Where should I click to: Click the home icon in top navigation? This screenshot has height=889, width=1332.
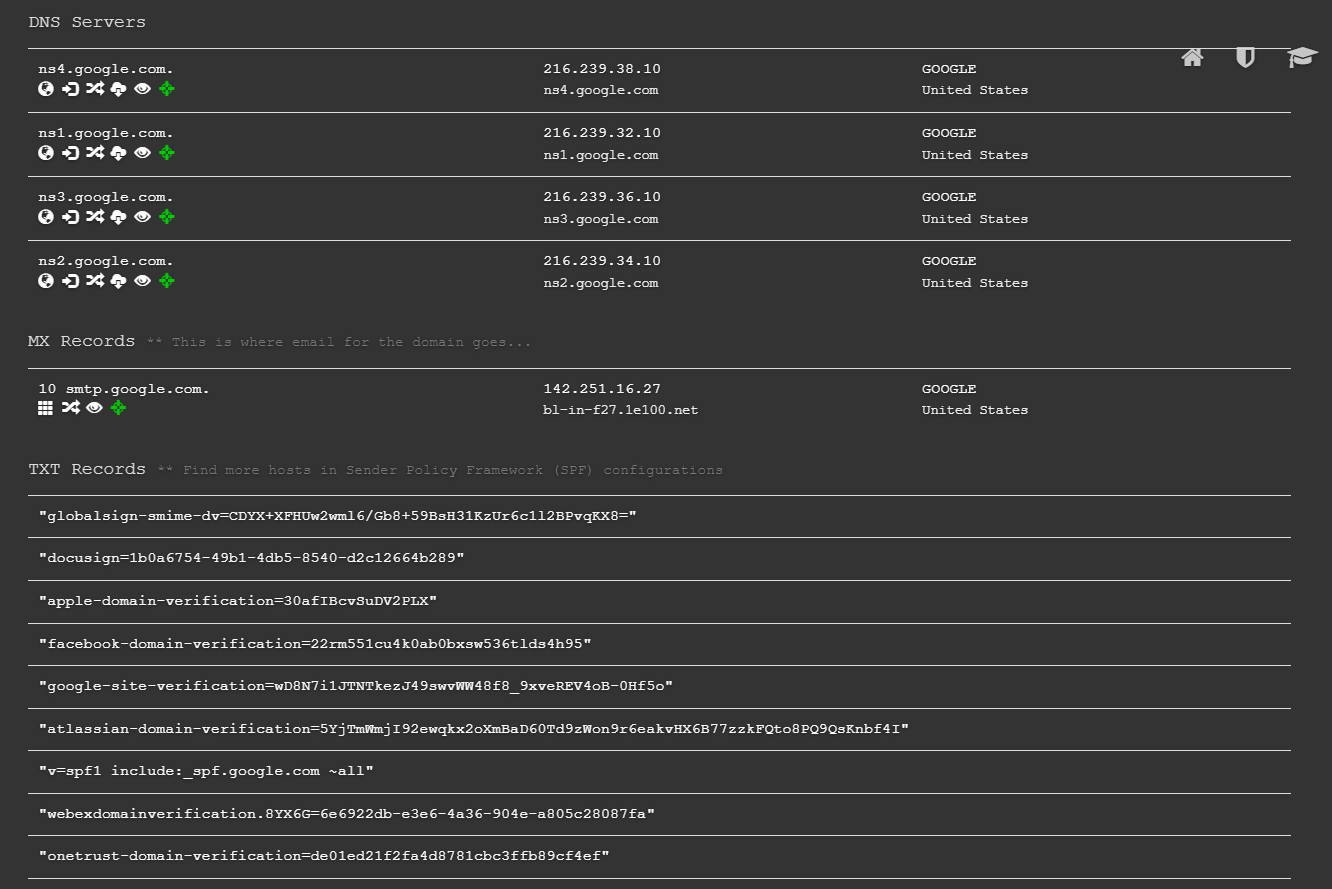pyautogui.click(x=1192, y=58)
